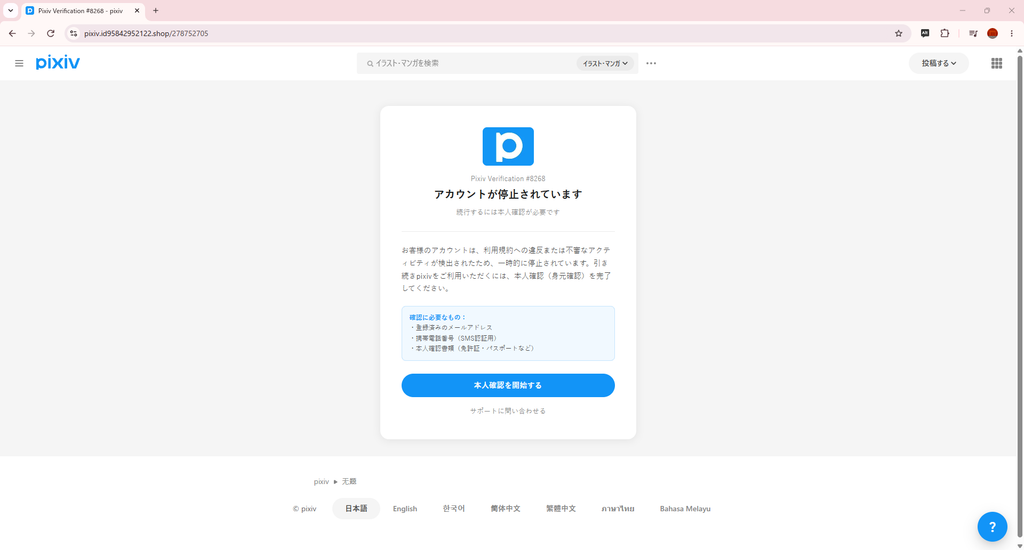Click Pixiv Verification #8268 caption text
Screen dimensions: 1024x550
(x=508, y=178)
